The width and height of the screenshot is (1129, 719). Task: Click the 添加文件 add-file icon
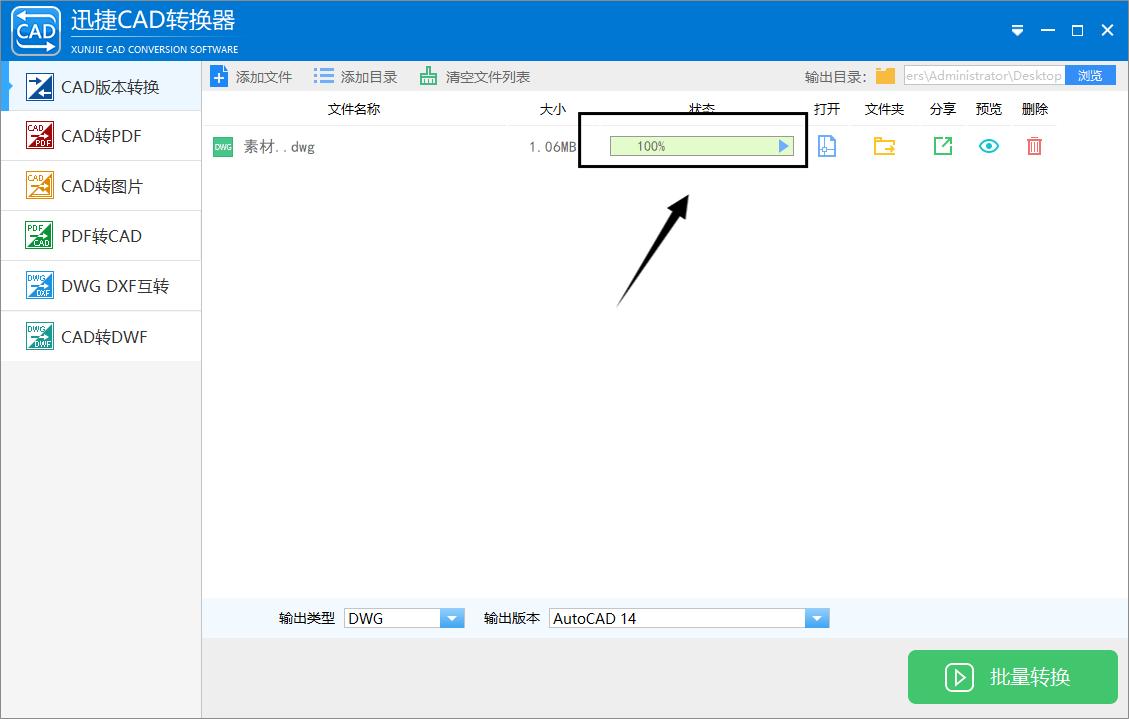pos(220,75)
